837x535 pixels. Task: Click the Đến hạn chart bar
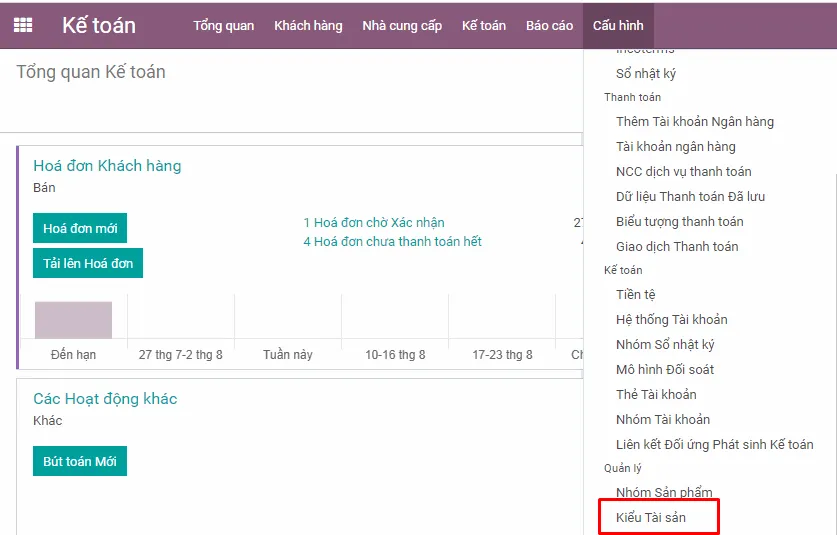(x=73, y=320)
